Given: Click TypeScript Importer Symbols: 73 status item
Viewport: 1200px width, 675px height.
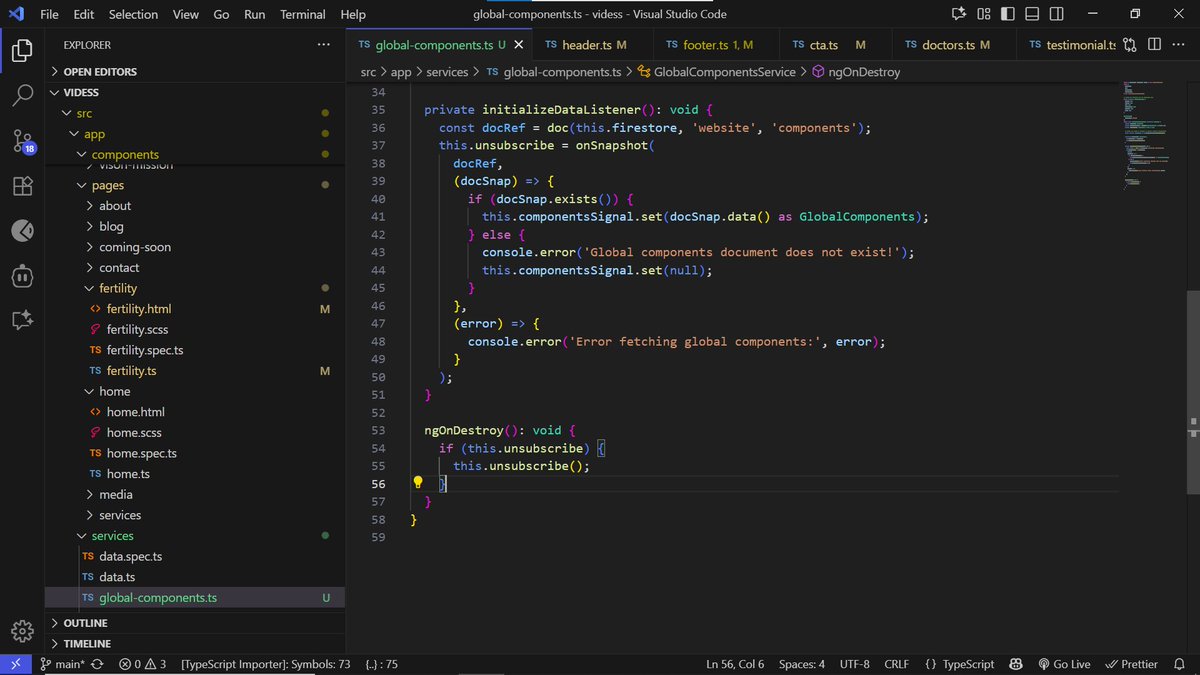Looking at the screenshot, I should coord(266,664).
